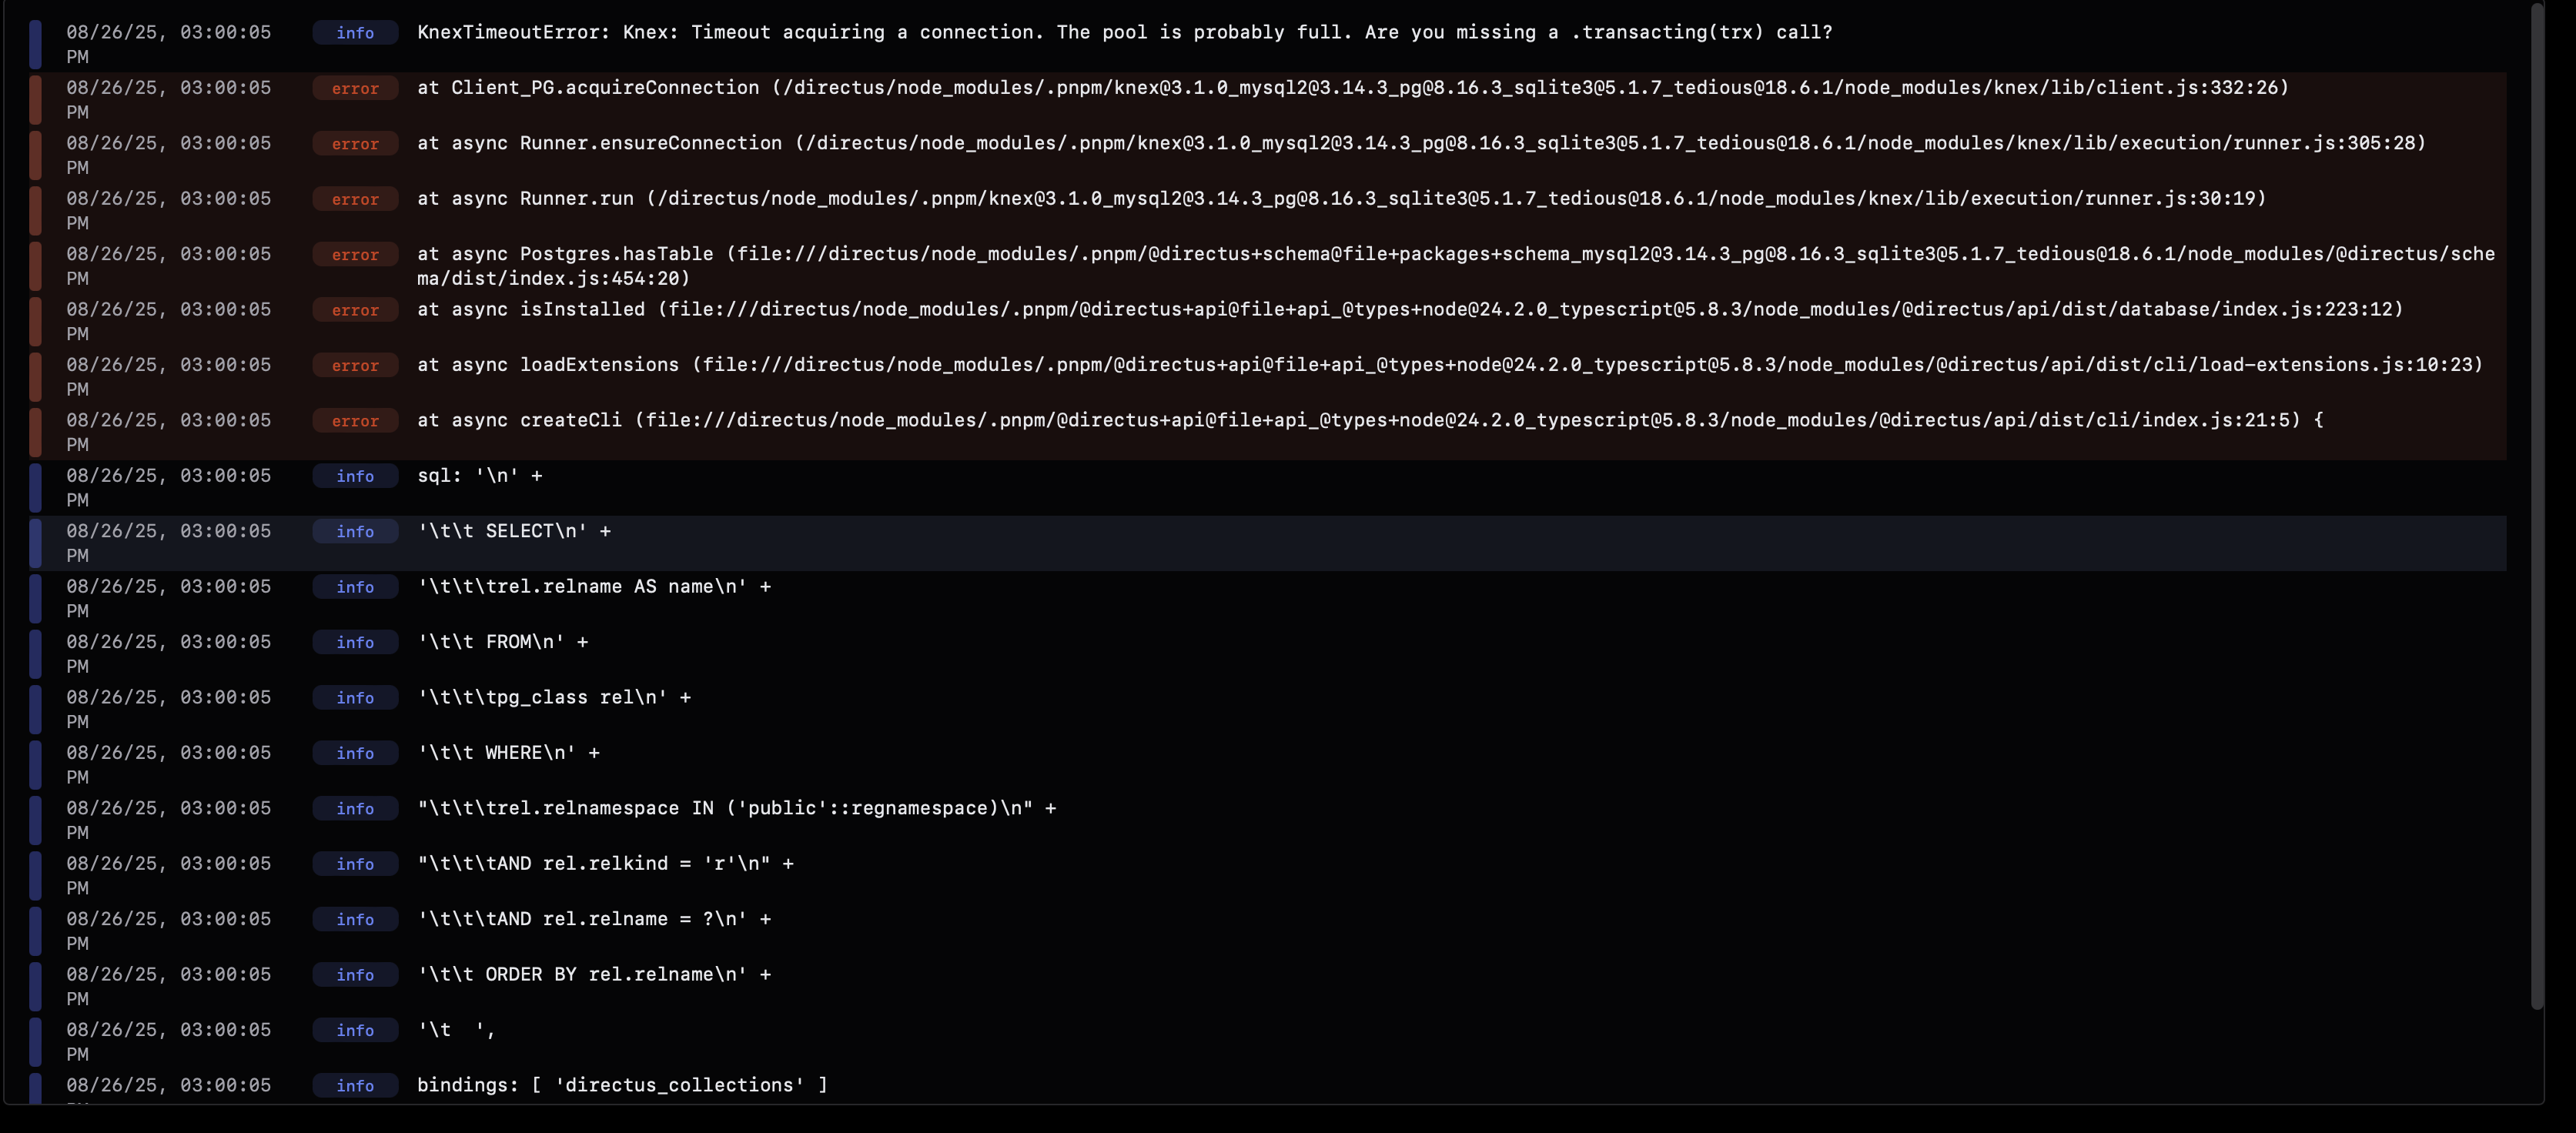Click the Runner.ensureConnection stack trace line

(1420, 143)
